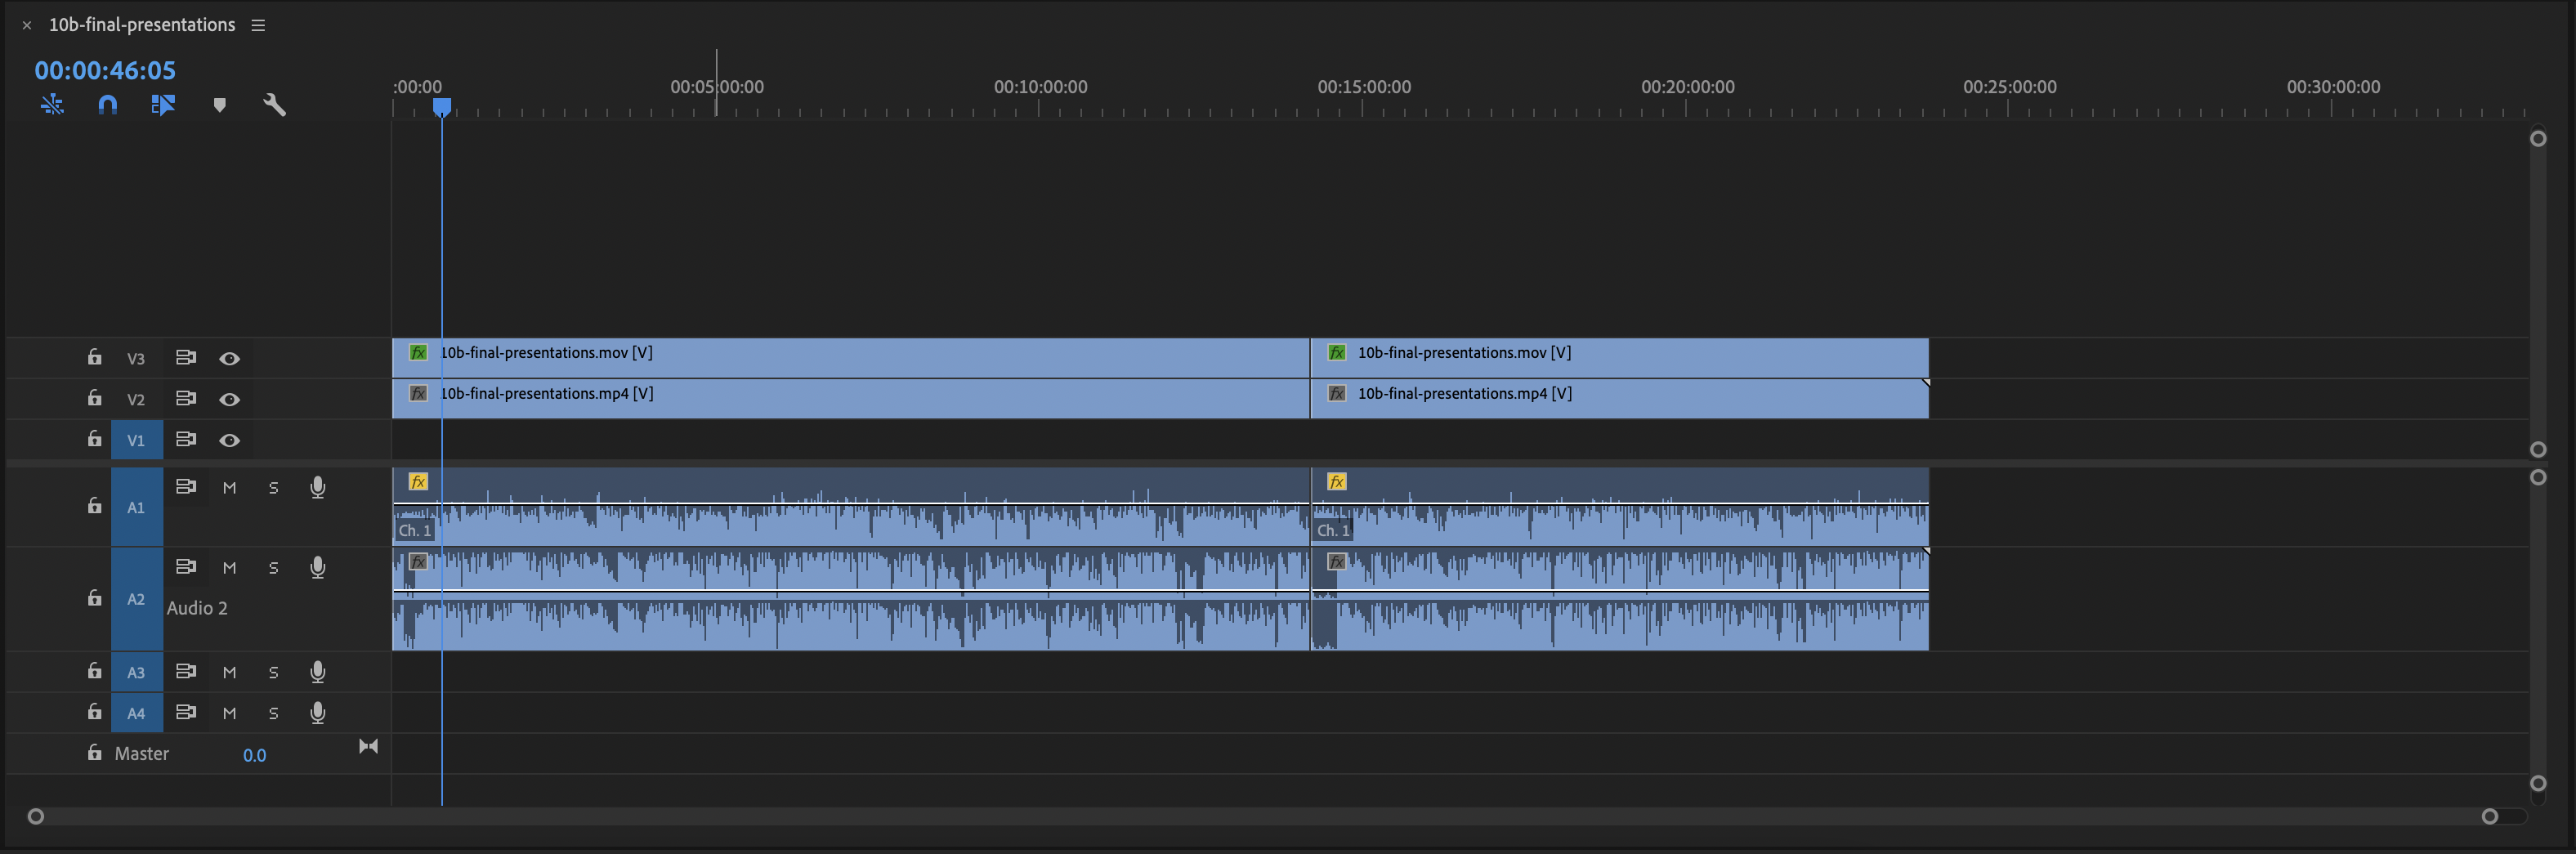
Task: Mute track A1
Action: coord(230,488)
